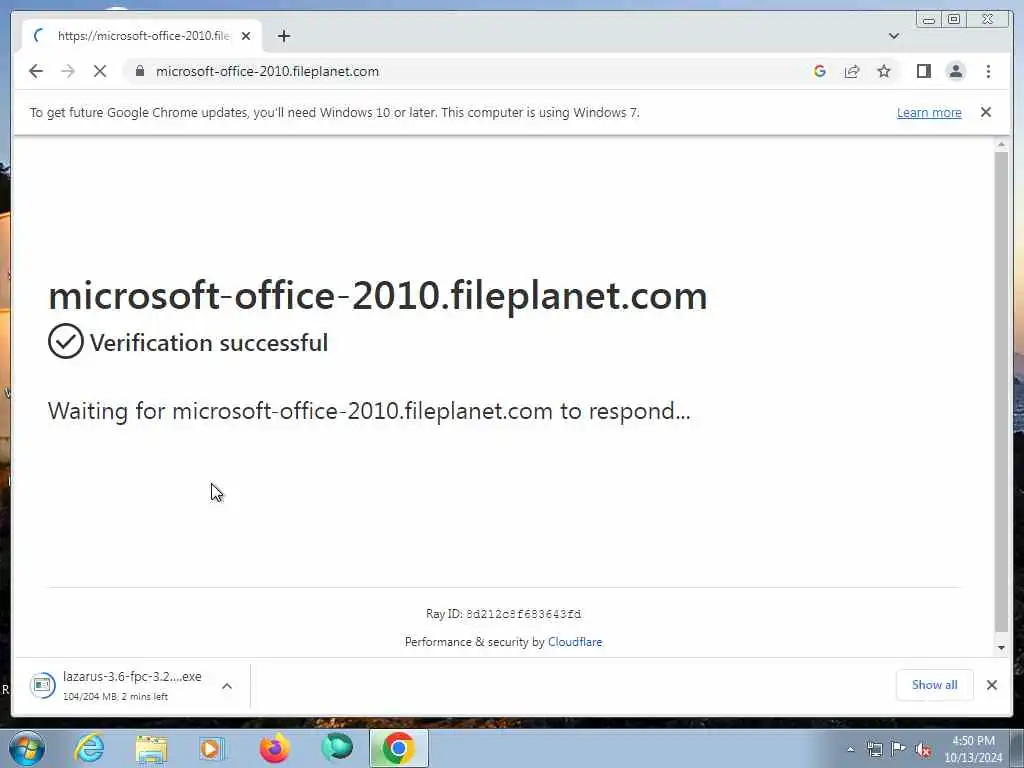Click the scrollbar down arrow

pyautogui.click(x=1001, y=648)
